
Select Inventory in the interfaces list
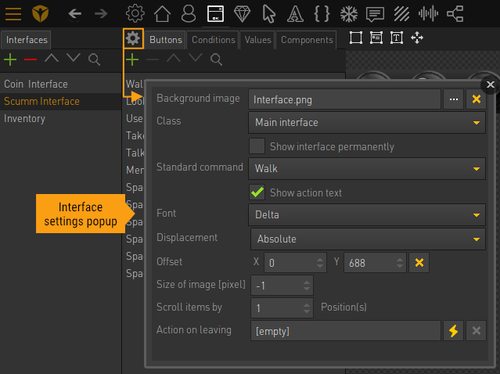(x=60, y=119)
